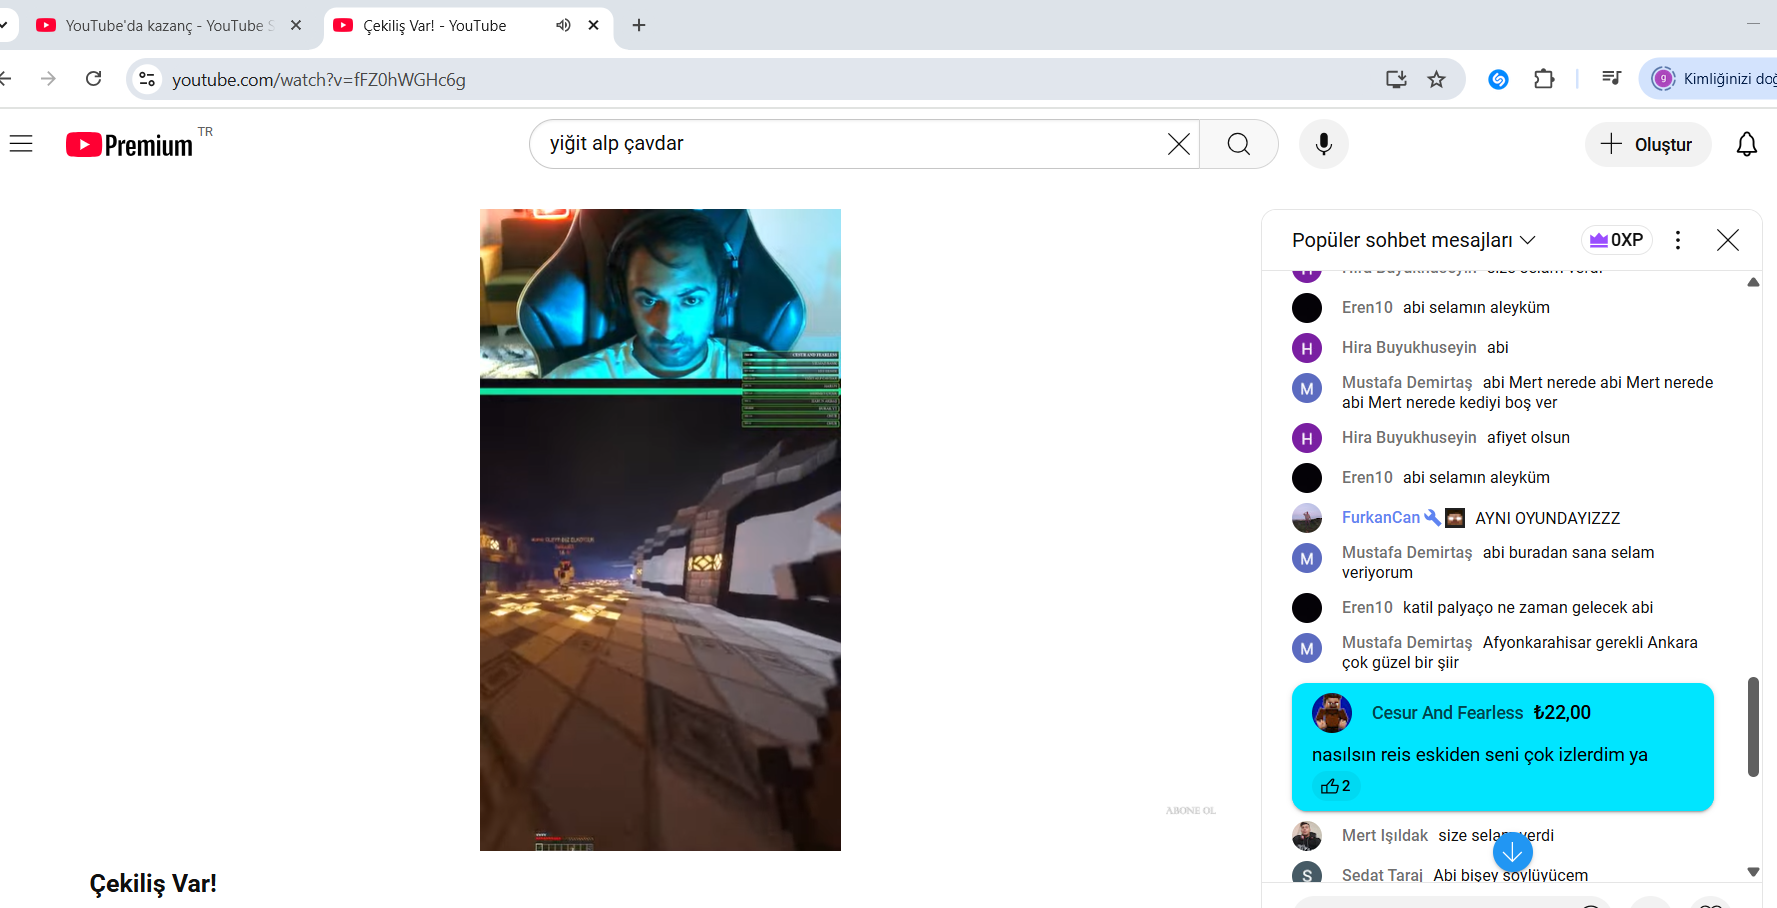The height and width of the screenshot is (908, 1777).
Task: Click the FurkanCan author name
Action: click(x=1381, y=517)
